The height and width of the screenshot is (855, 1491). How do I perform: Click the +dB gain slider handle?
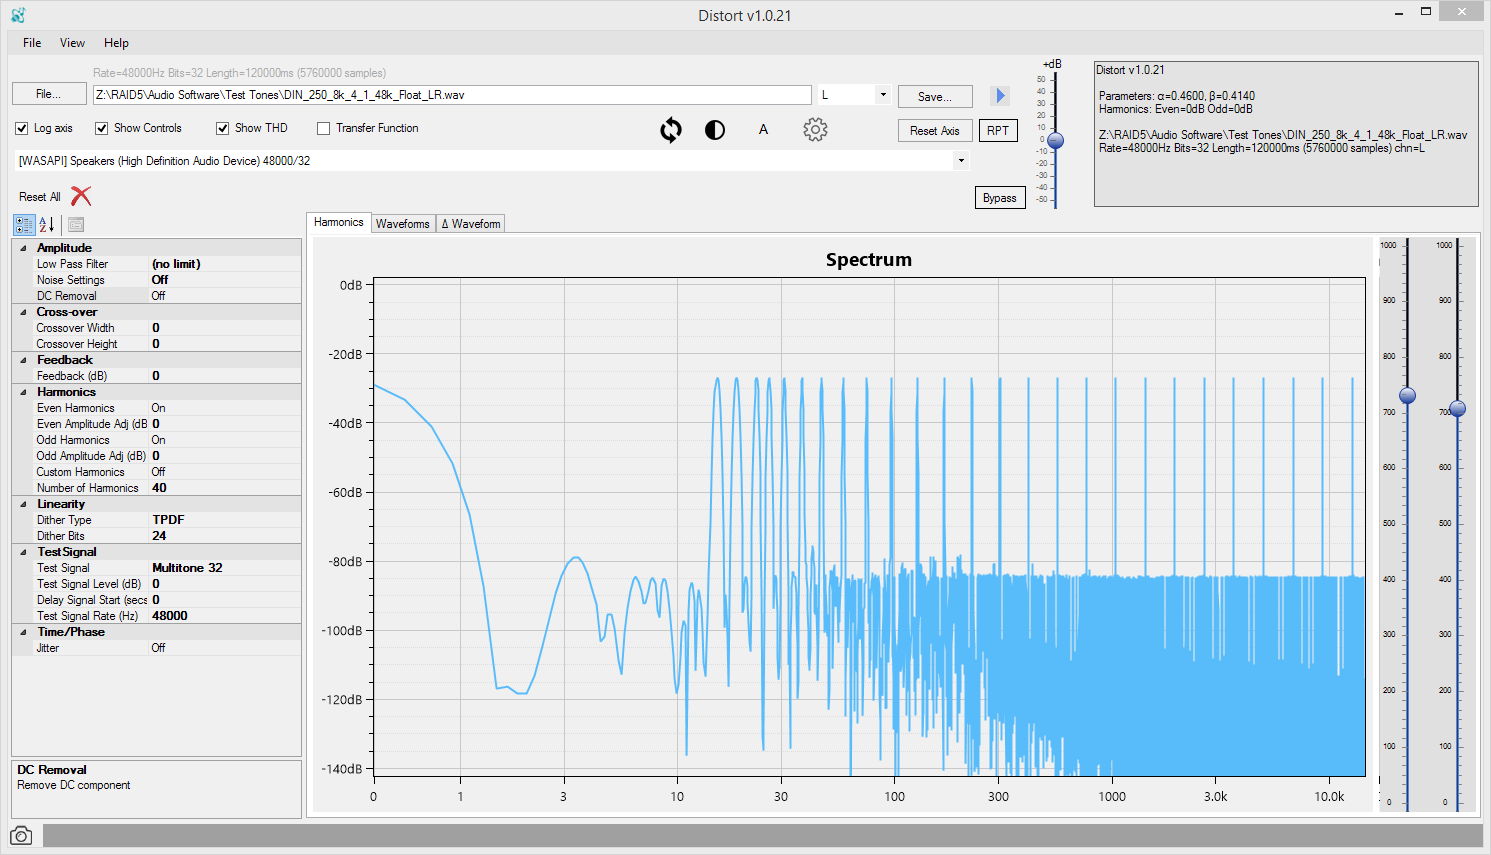(x=1055, y=141)
